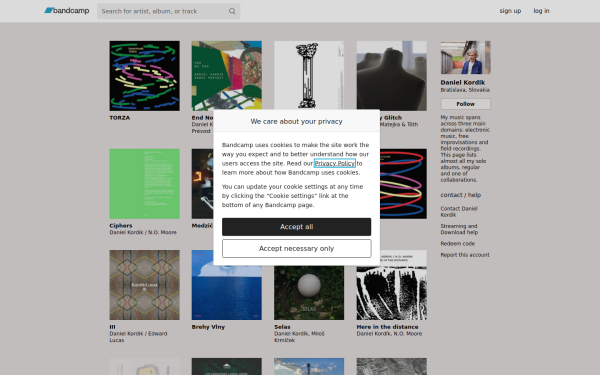Open the Brehy Vlny ocean cover

point(227,293)
